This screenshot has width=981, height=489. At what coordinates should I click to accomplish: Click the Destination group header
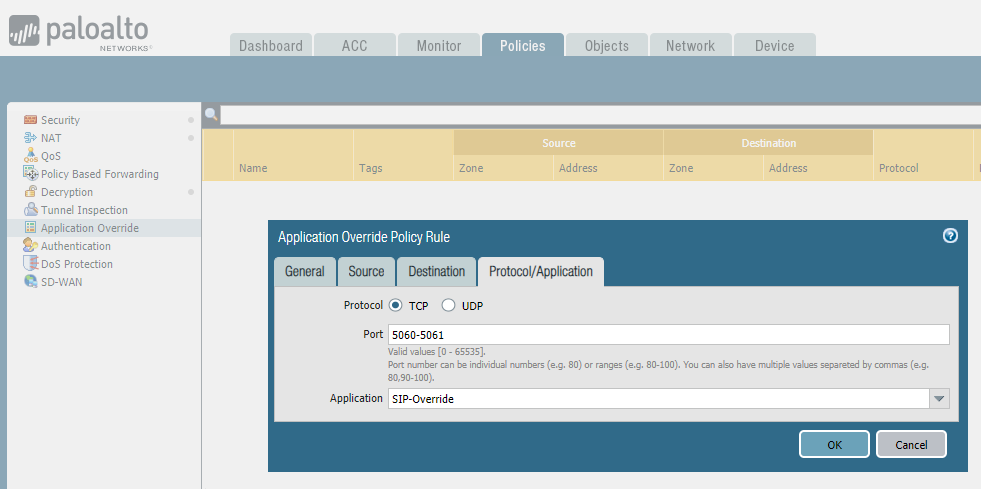click(768, 143)
